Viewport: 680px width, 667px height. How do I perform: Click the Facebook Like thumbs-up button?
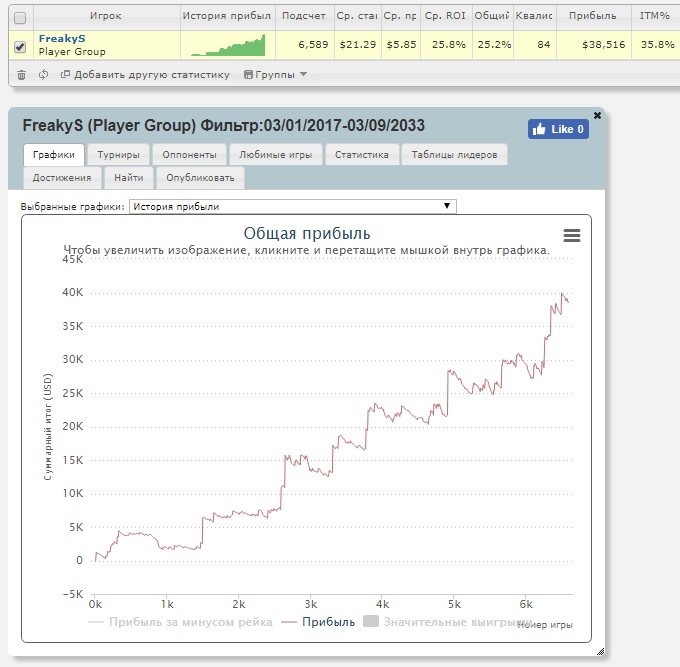(558, 129)
